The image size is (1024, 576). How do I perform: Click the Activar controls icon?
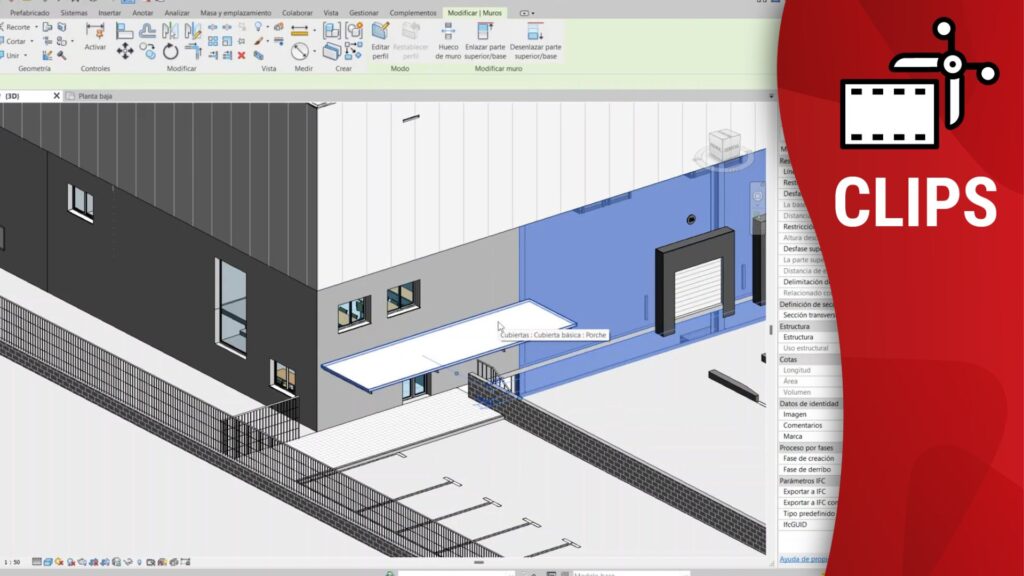pos(95,35)
